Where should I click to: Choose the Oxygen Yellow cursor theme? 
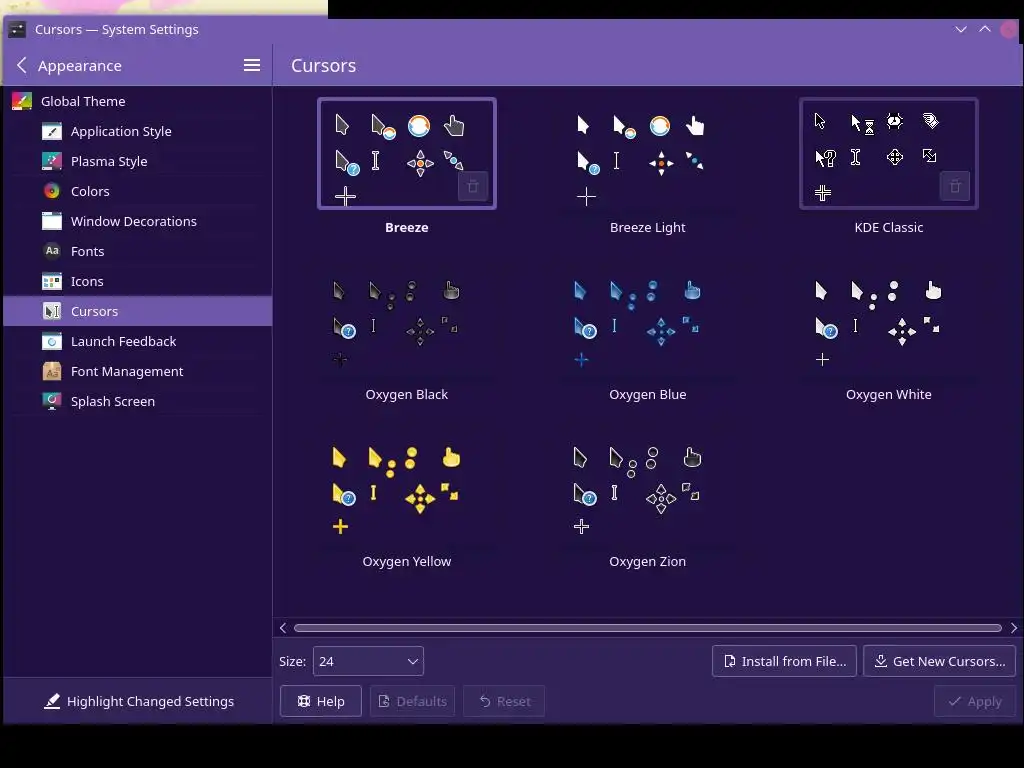click(x=407, y=488)
